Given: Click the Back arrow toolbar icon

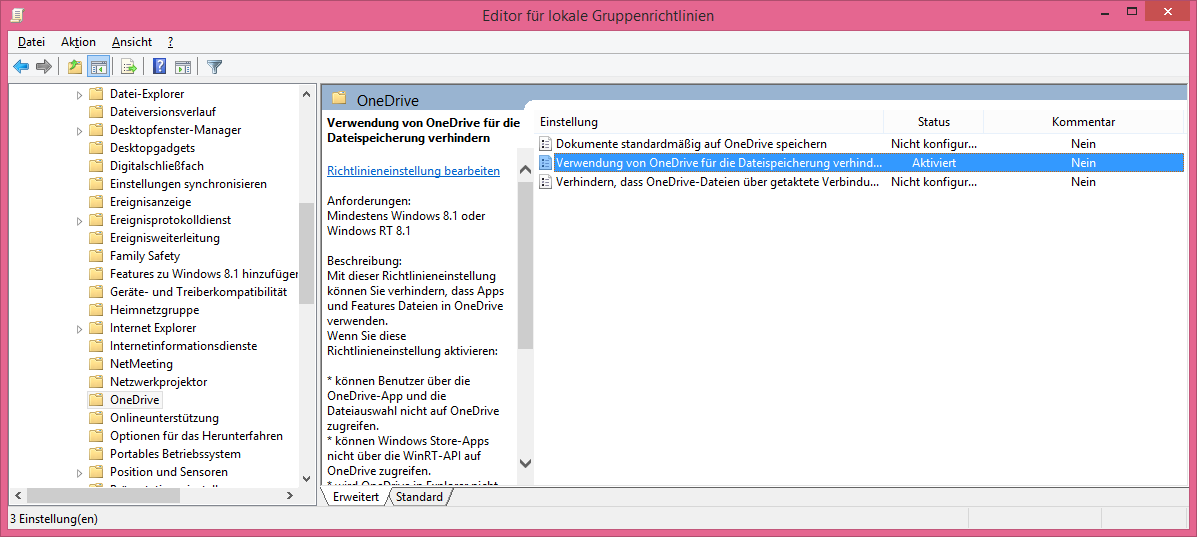Looking at the screenshot, I should 21,67.
